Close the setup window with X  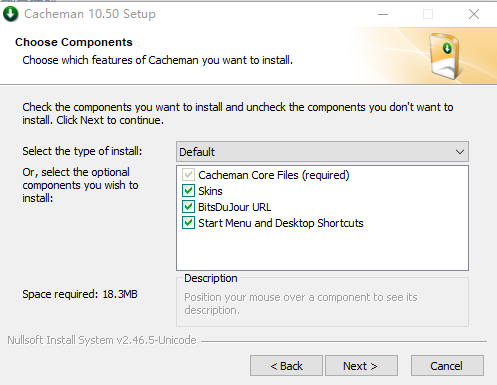click(474, 14)
